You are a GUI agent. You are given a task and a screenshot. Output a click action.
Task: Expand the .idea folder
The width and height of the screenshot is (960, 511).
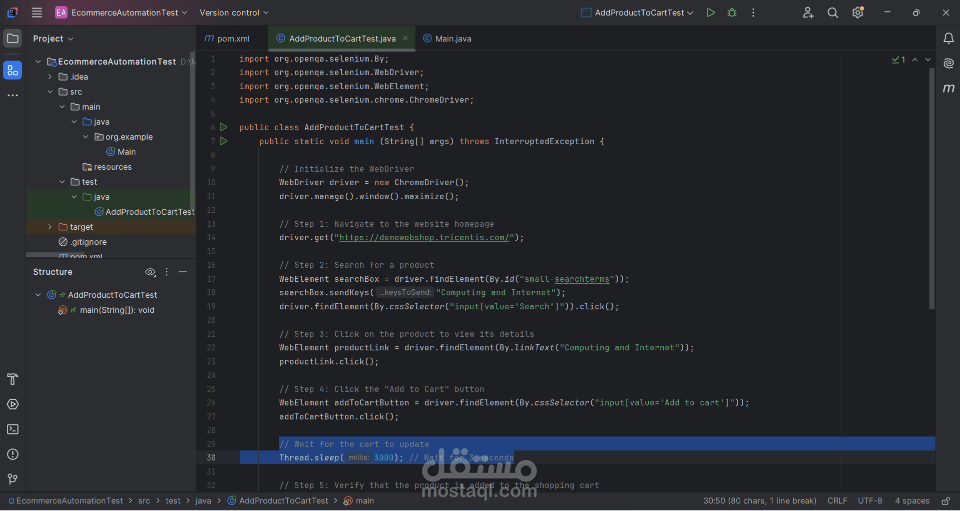(x=50, y=77)
